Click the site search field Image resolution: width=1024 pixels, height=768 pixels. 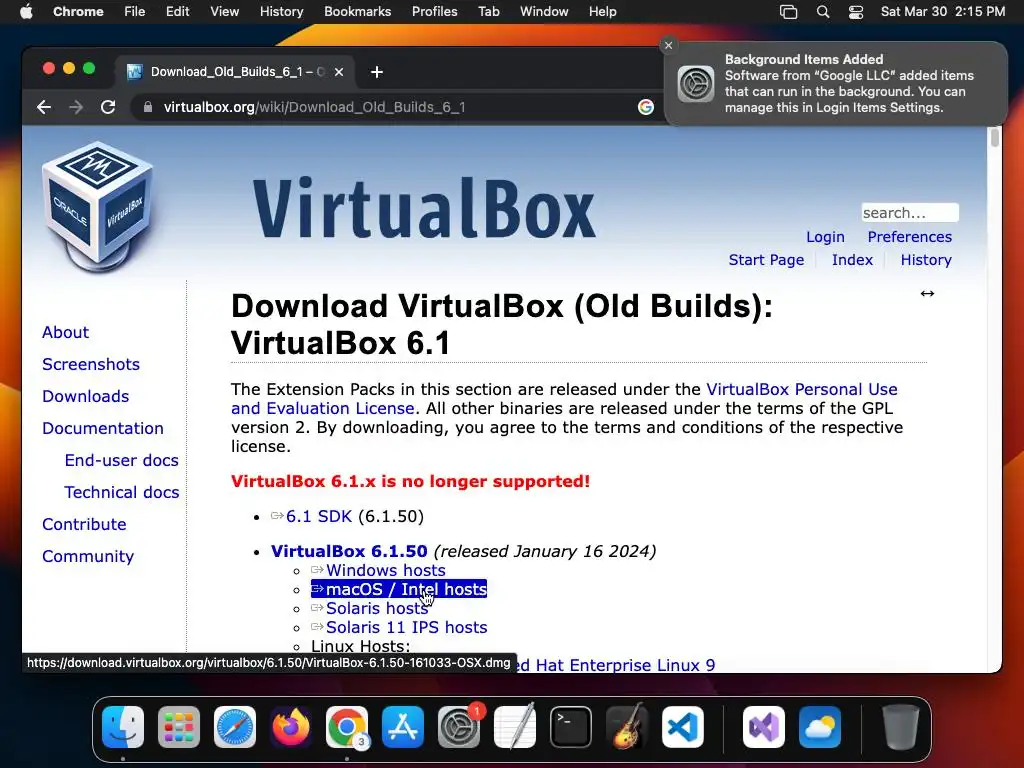click(x=910, y=213)
